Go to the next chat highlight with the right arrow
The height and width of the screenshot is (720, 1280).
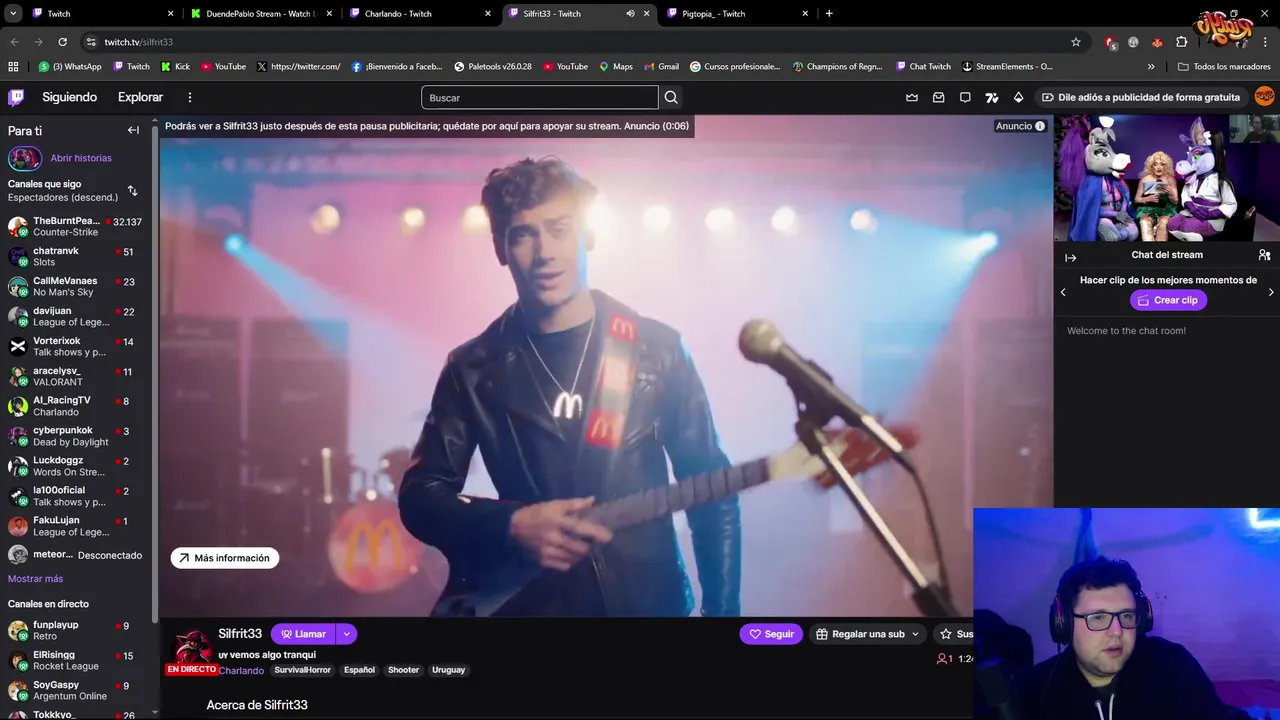click(x=1271, y=292)
